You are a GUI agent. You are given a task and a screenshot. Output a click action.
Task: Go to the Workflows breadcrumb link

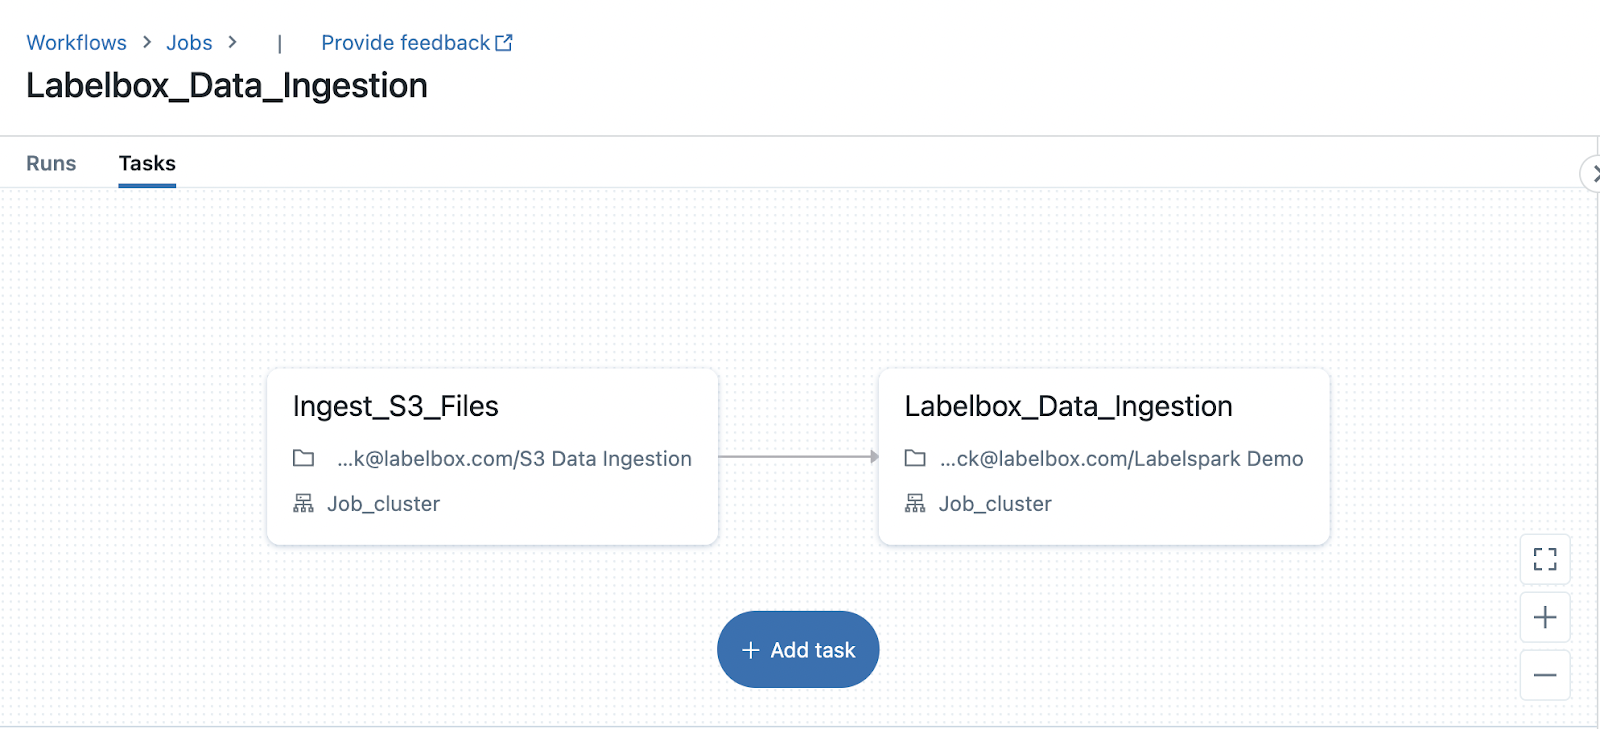76,43
